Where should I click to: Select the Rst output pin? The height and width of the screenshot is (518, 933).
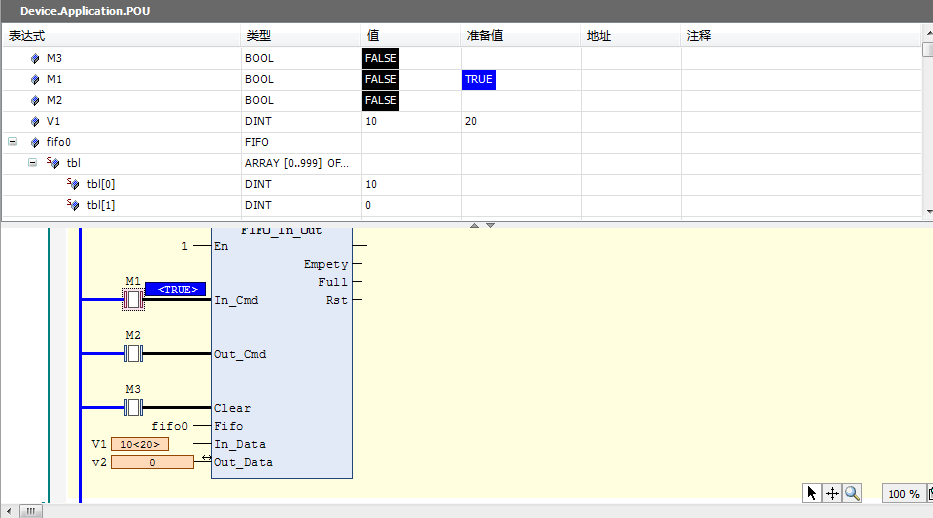coord(337,300)
